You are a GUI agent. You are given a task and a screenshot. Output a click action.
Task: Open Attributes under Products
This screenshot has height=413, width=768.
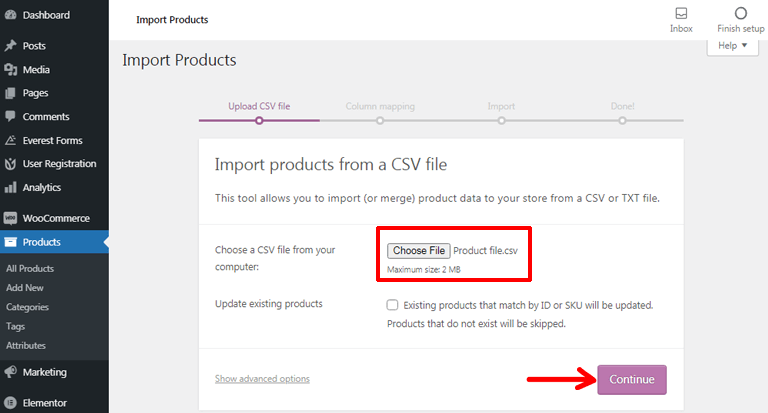coord(26,345)
